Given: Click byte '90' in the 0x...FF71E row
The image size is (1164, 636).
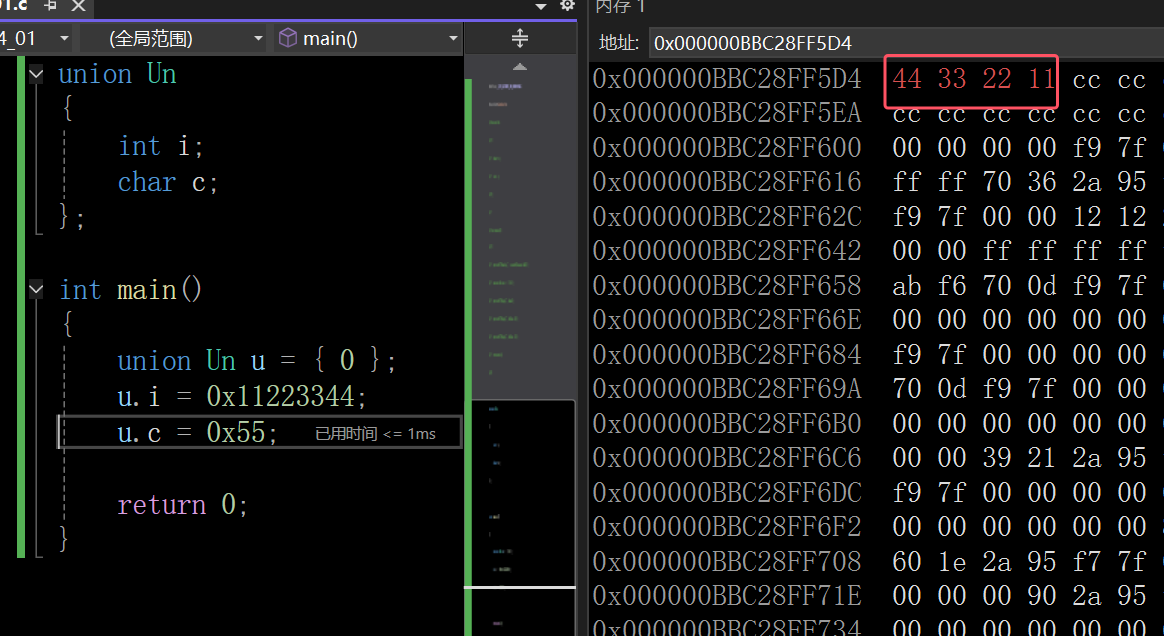Looking at the screenshot, I should pos(1042,596).
